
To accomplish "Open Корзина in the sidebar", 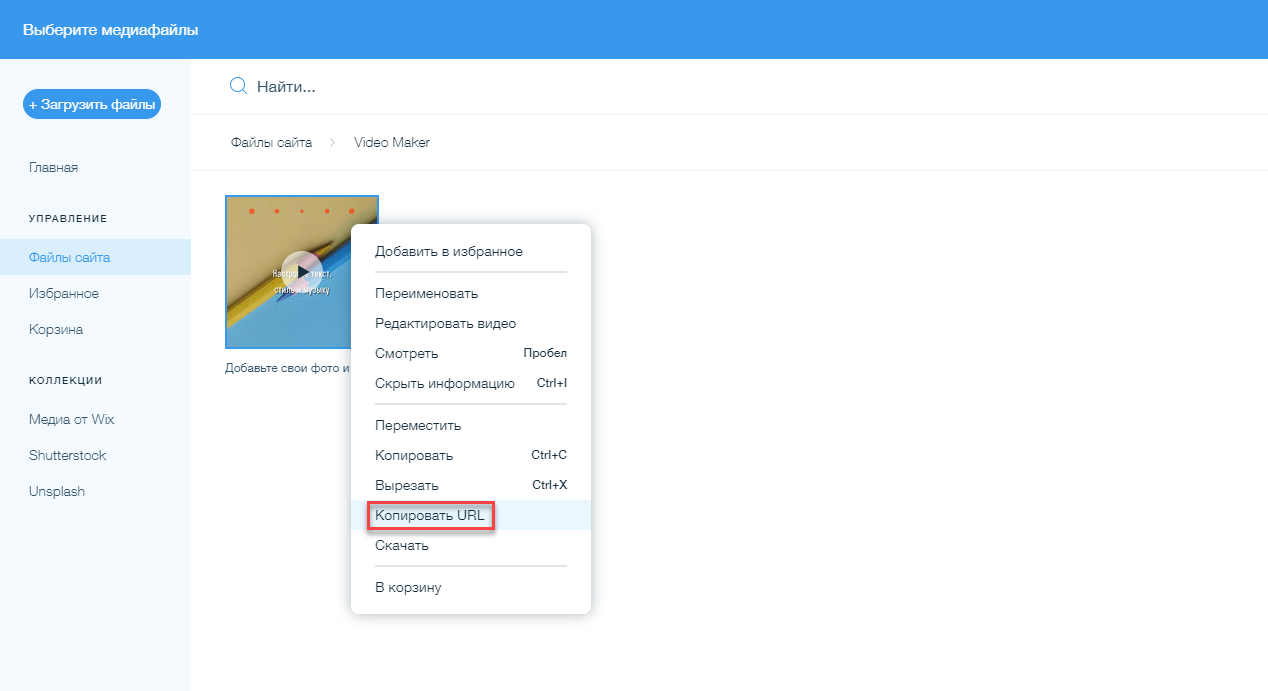I will click(x=56, y=329).
